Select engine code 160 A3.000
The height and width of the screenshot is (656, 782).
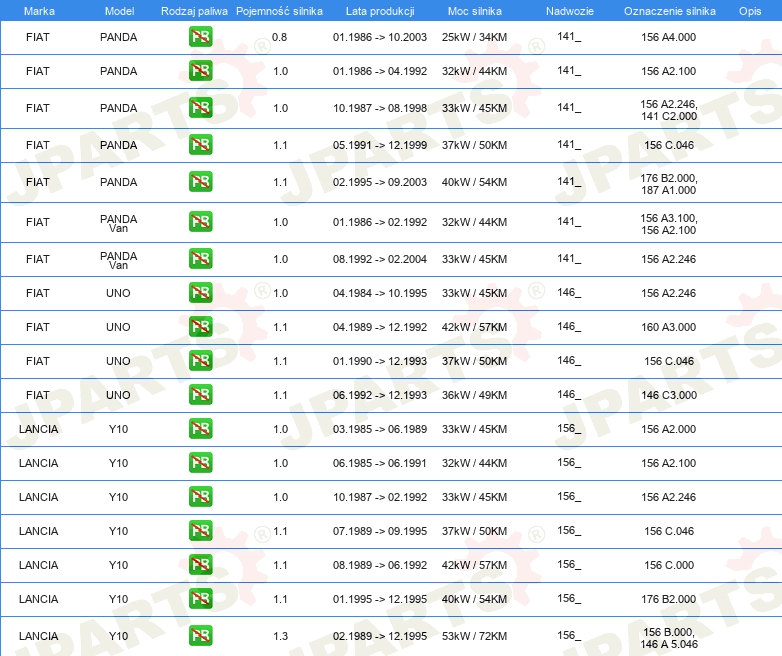point(668,327)
